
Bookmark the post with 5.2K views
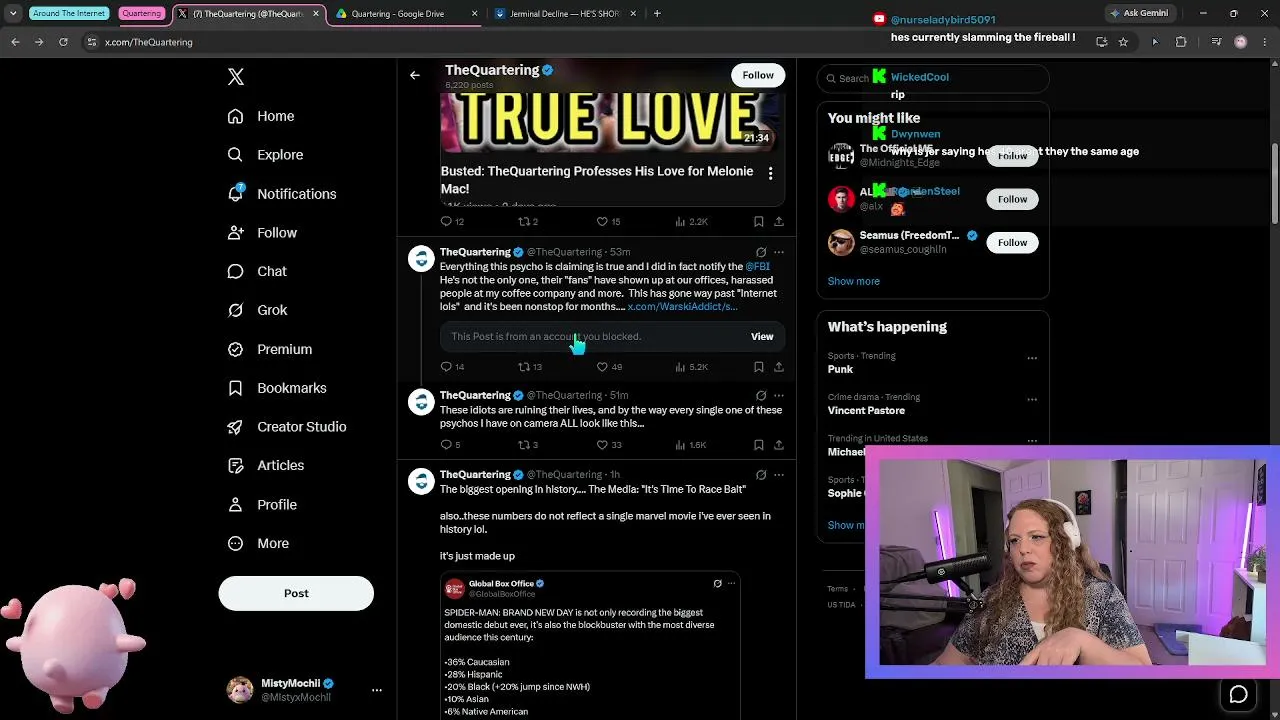(x=759, y=367)
